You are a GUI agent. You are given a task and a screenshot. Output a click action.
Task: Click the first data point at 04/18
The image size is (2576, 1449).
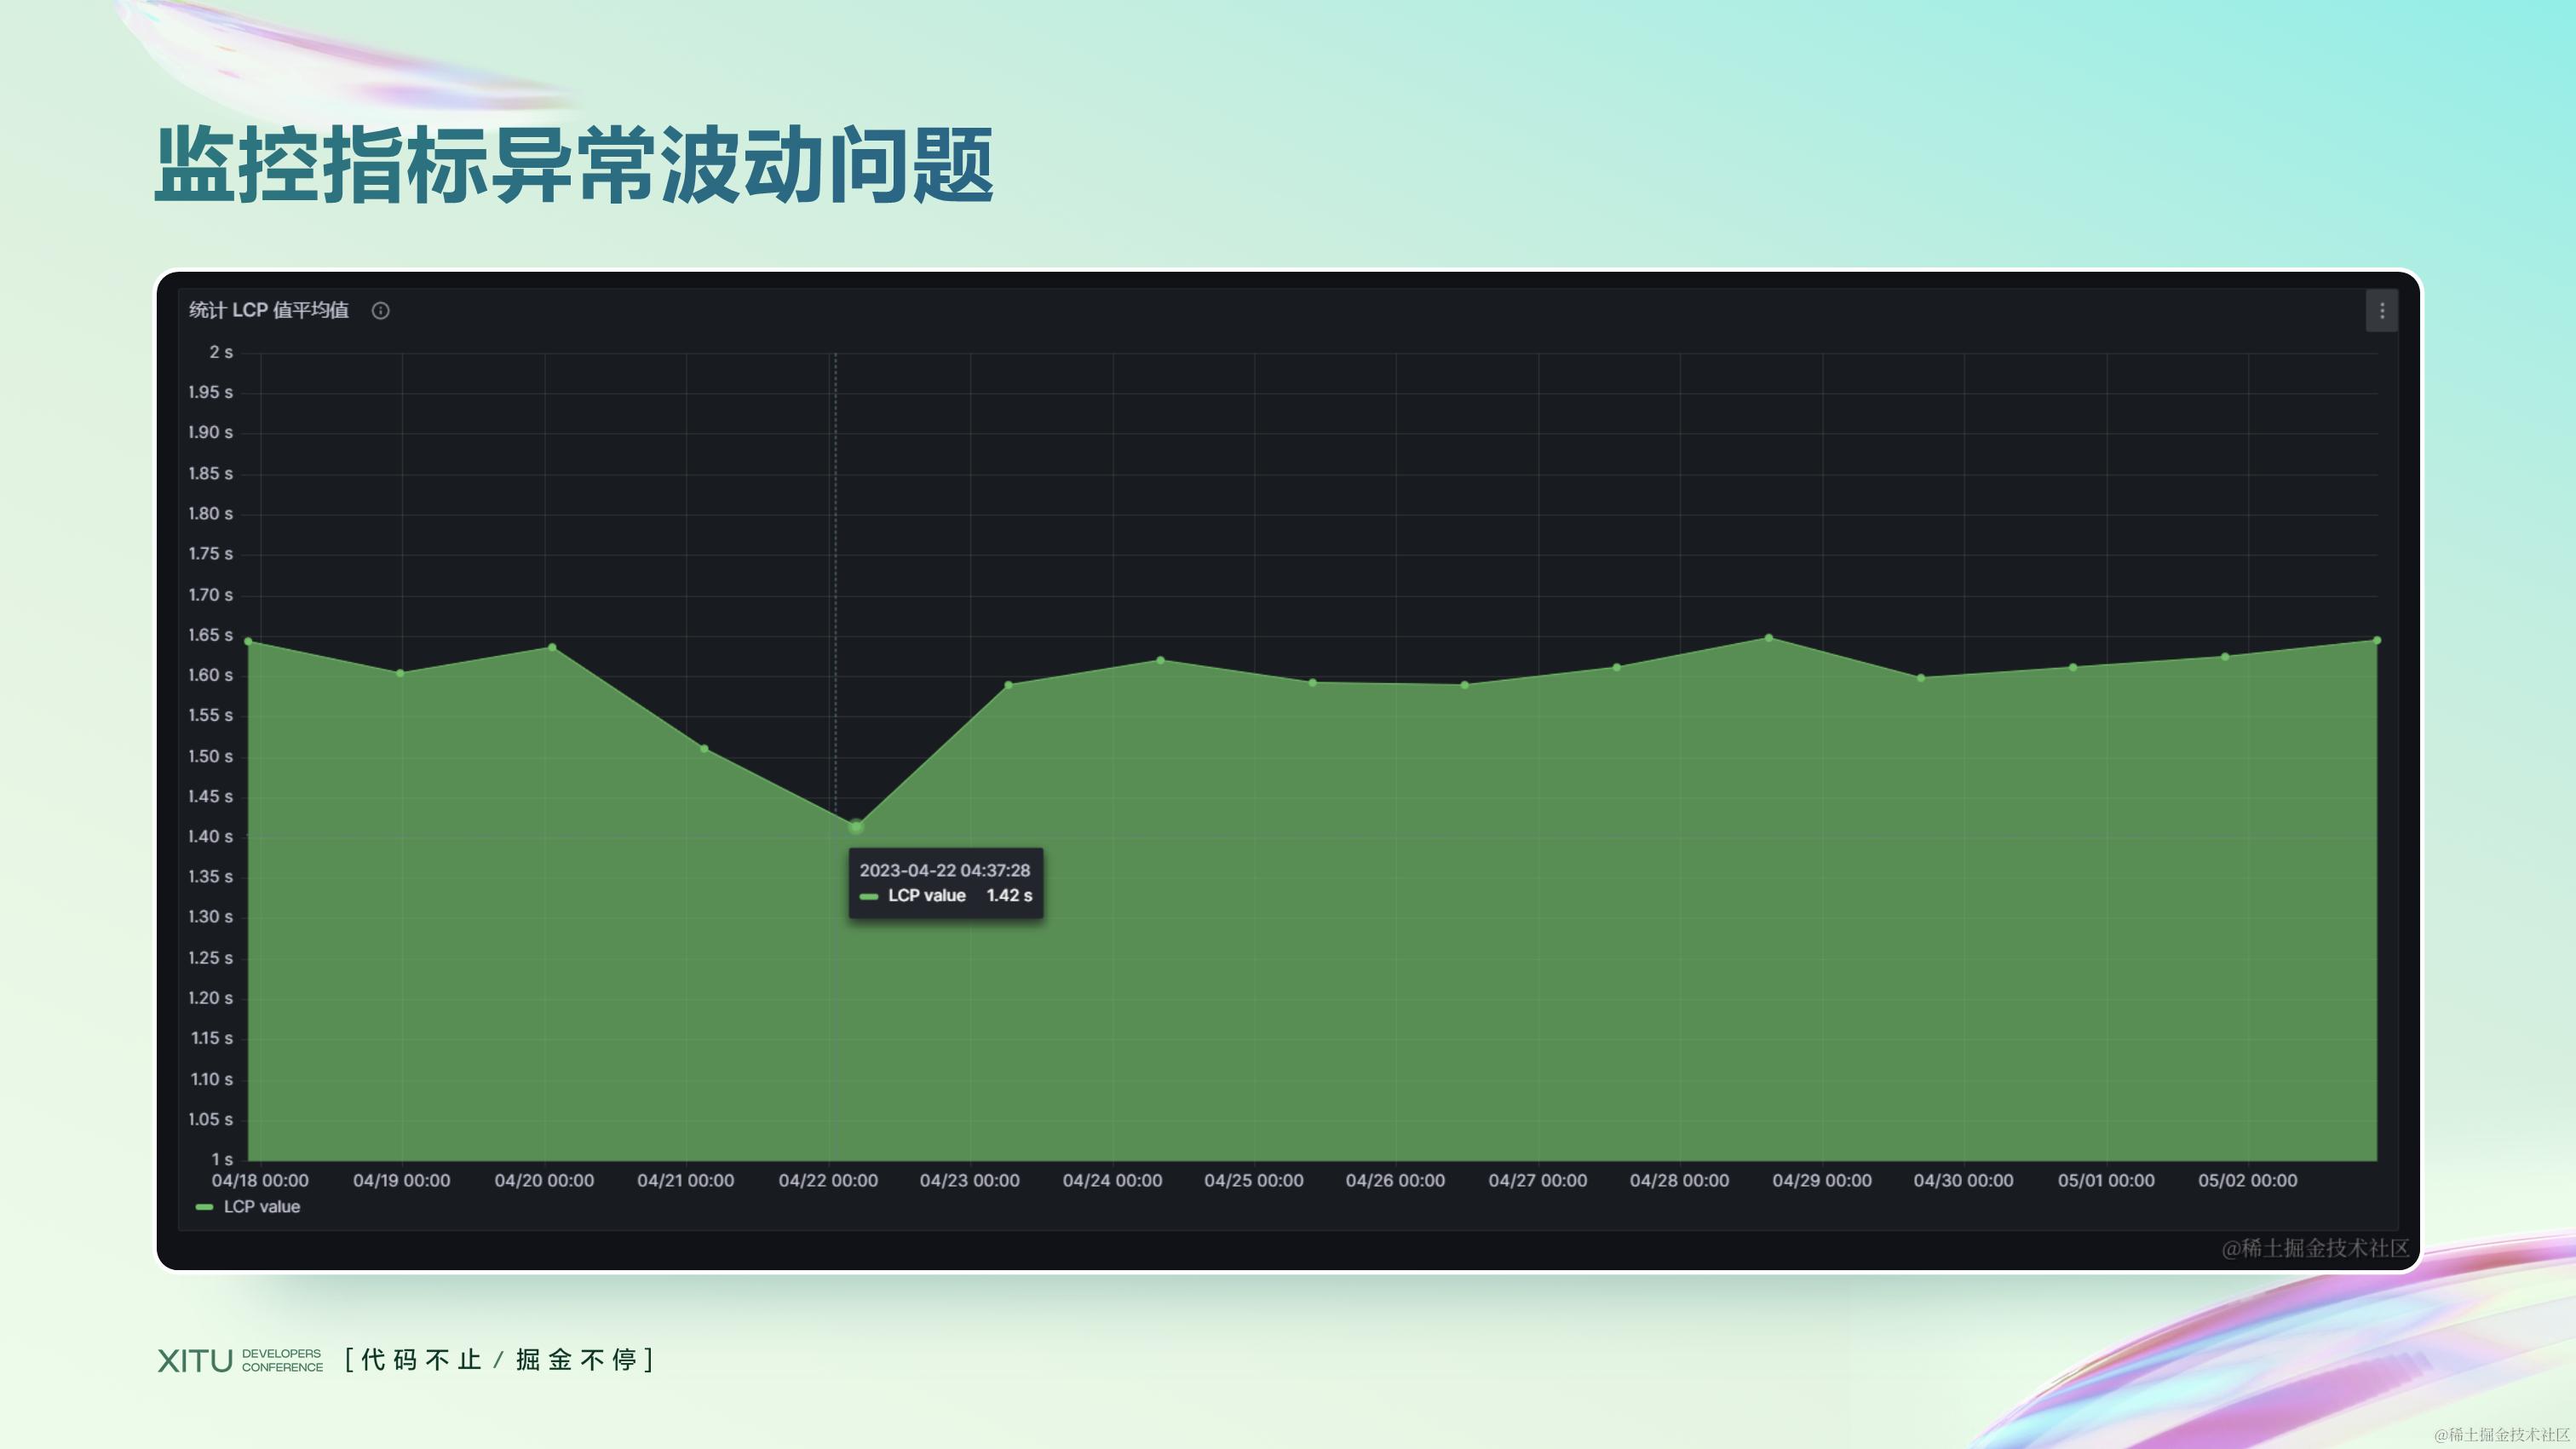pyautogui.click(x=248, y=641)
